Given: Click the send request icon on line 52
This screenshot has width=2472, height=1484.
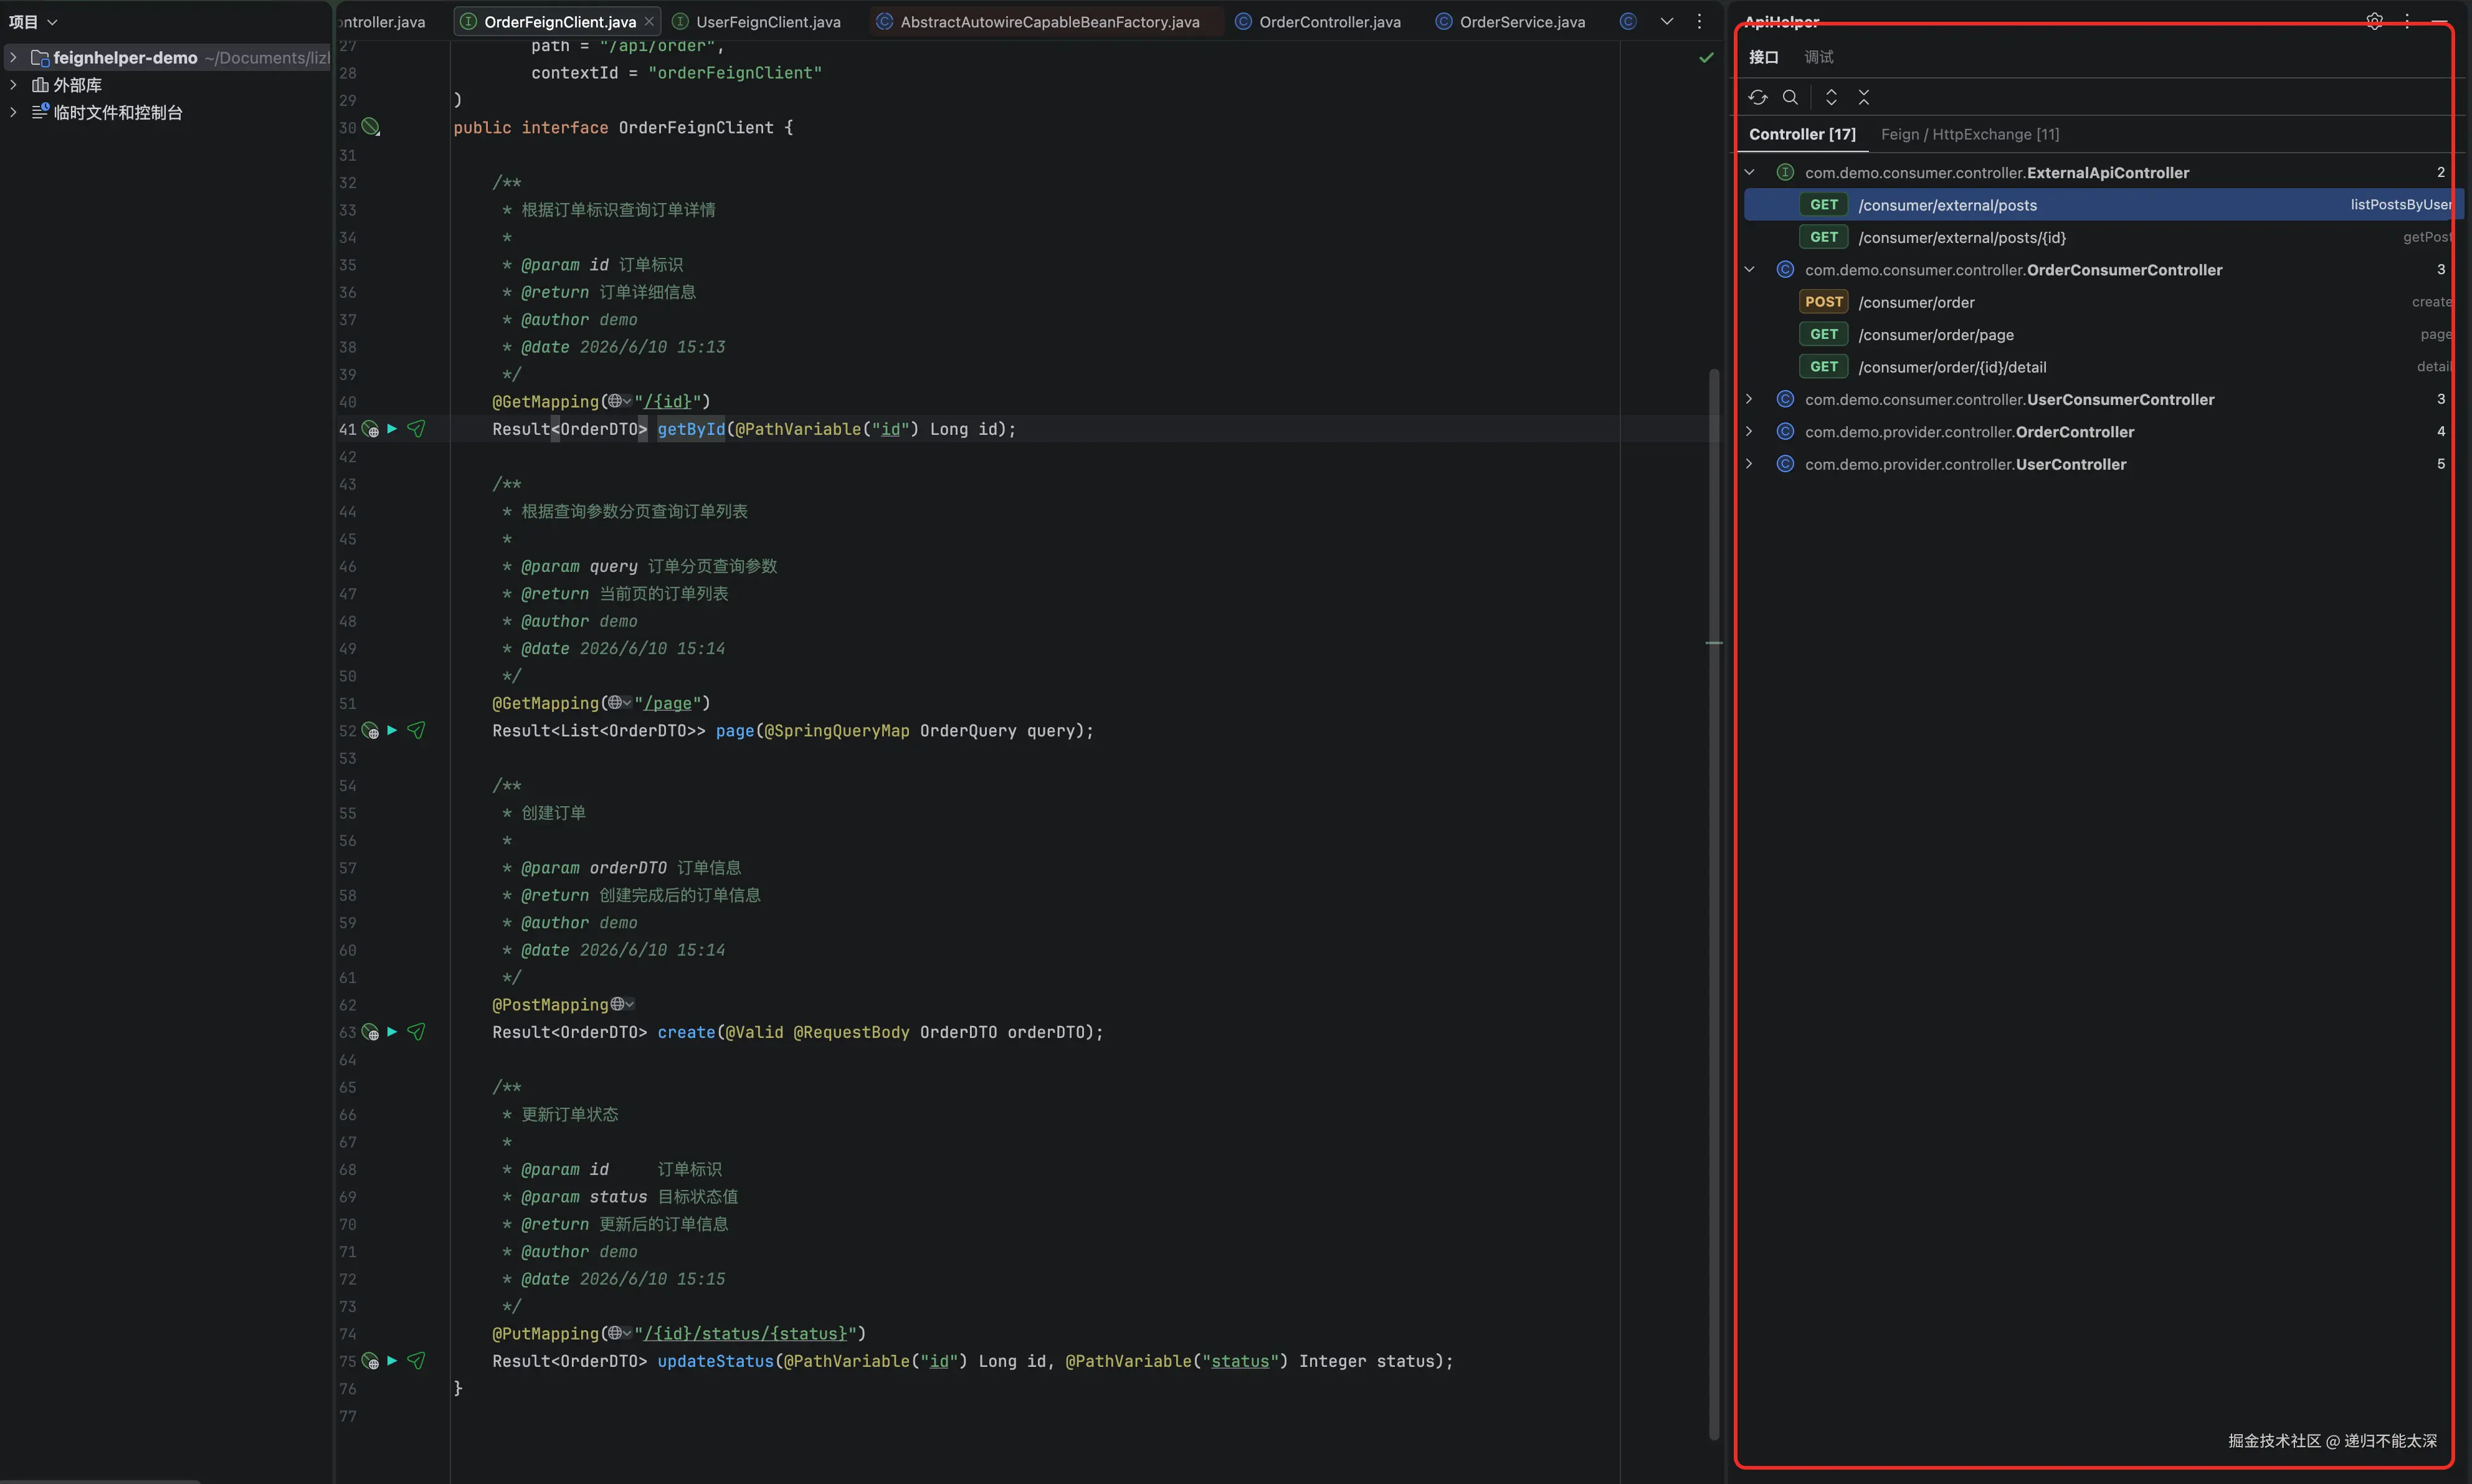Looking at the screenshot, I should pyautogui.click(x=416, y=731).
